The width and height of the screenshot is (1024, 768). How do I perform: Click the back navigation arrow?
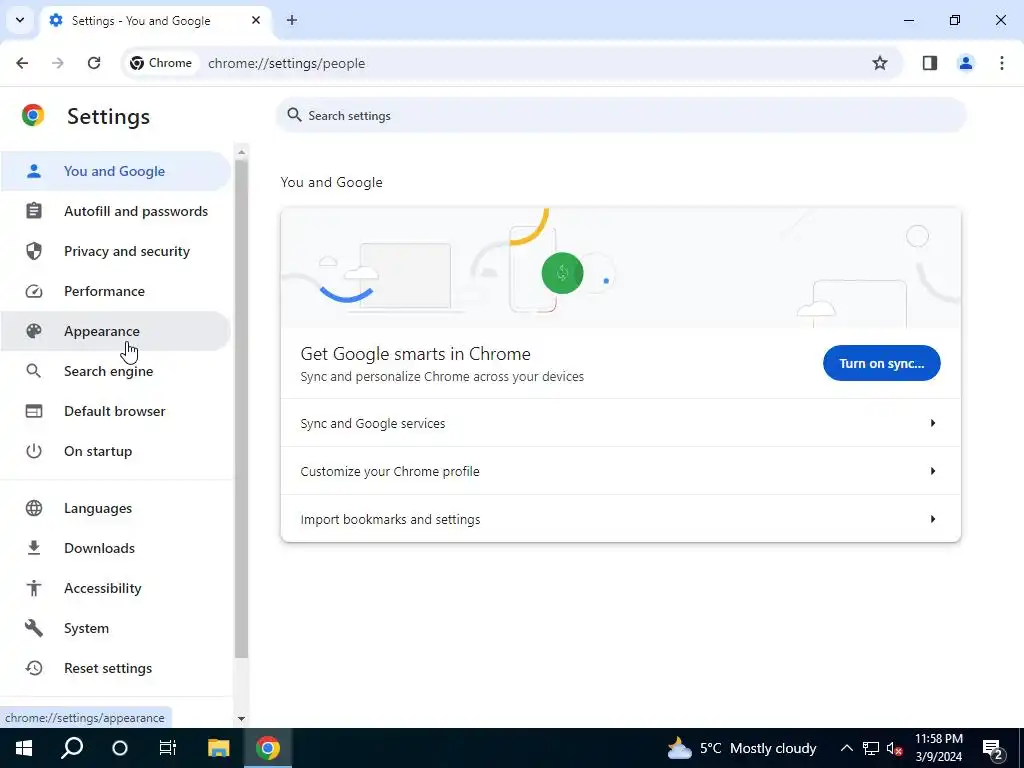22,63
